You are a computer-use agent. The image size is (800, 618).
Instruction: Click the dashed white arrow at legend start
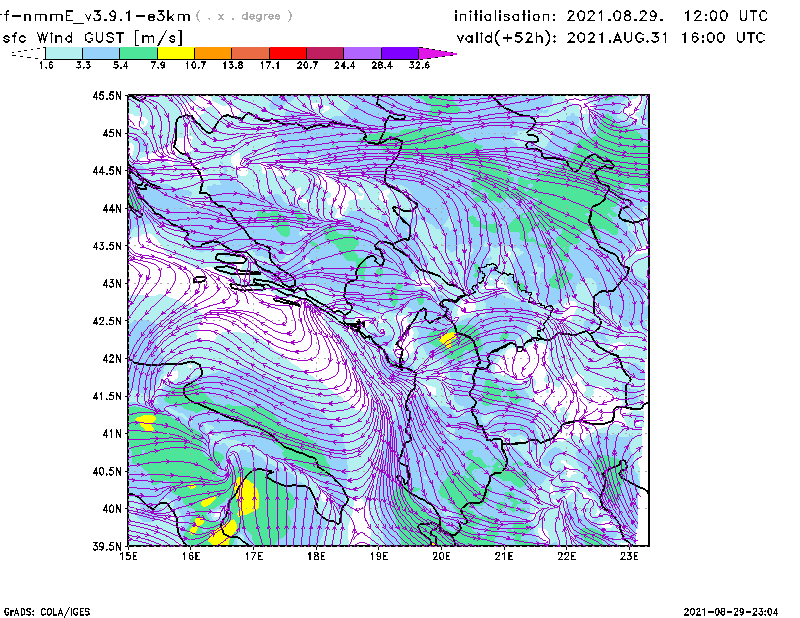28,53
